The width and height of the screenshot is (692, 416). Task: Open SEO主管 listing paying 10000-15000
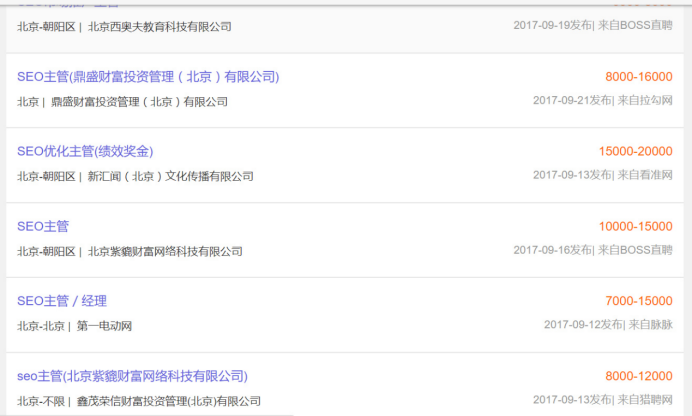43,226
